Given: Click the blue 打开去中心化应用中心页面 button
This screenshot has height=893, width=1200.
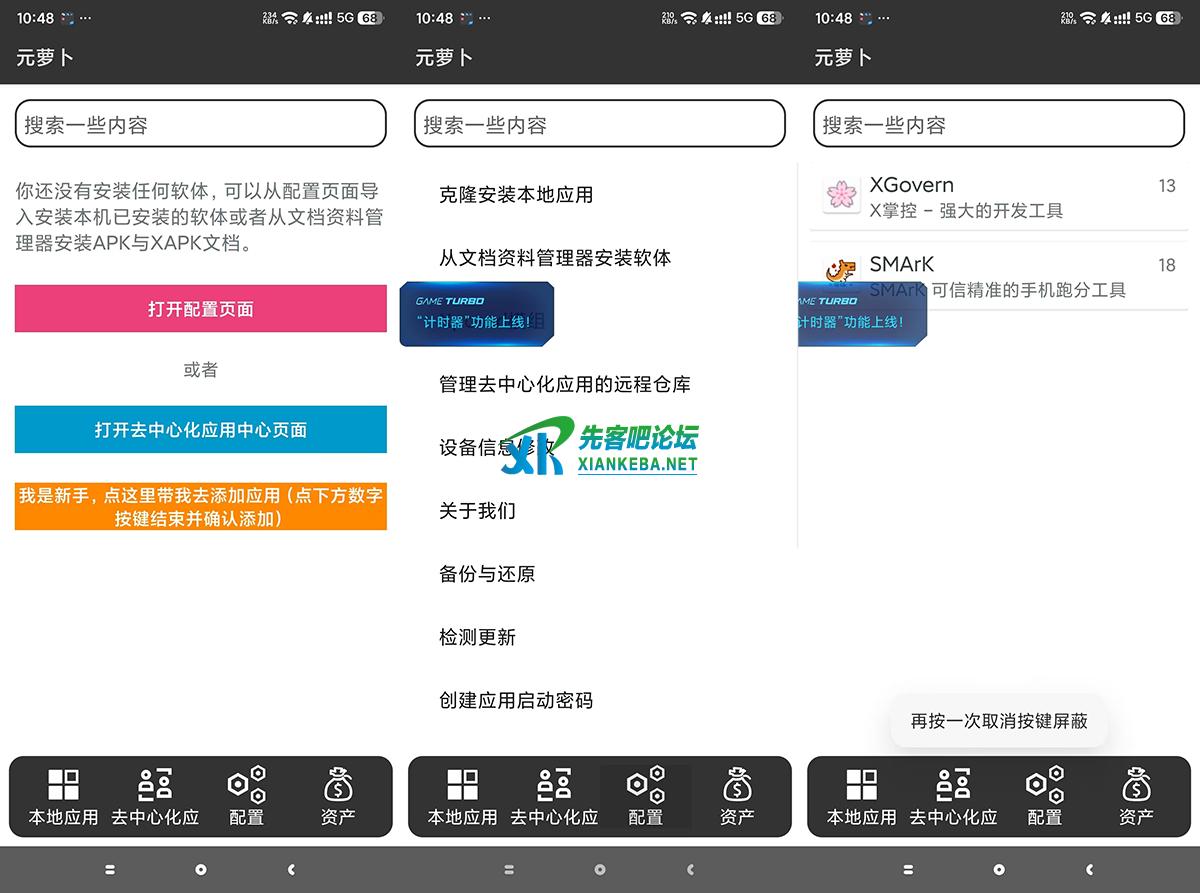Looking at the screenshot, I should (x=200, y=430).
